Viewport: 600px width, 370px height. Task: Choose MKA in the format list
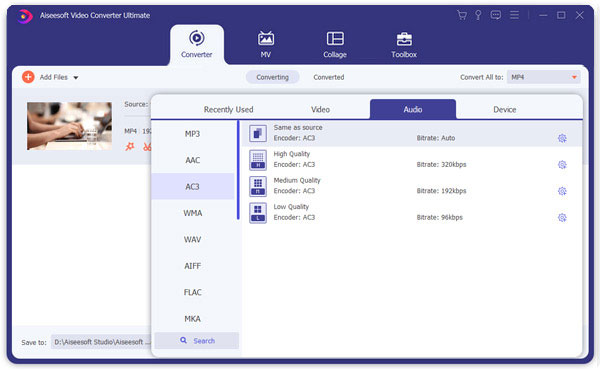192,318
